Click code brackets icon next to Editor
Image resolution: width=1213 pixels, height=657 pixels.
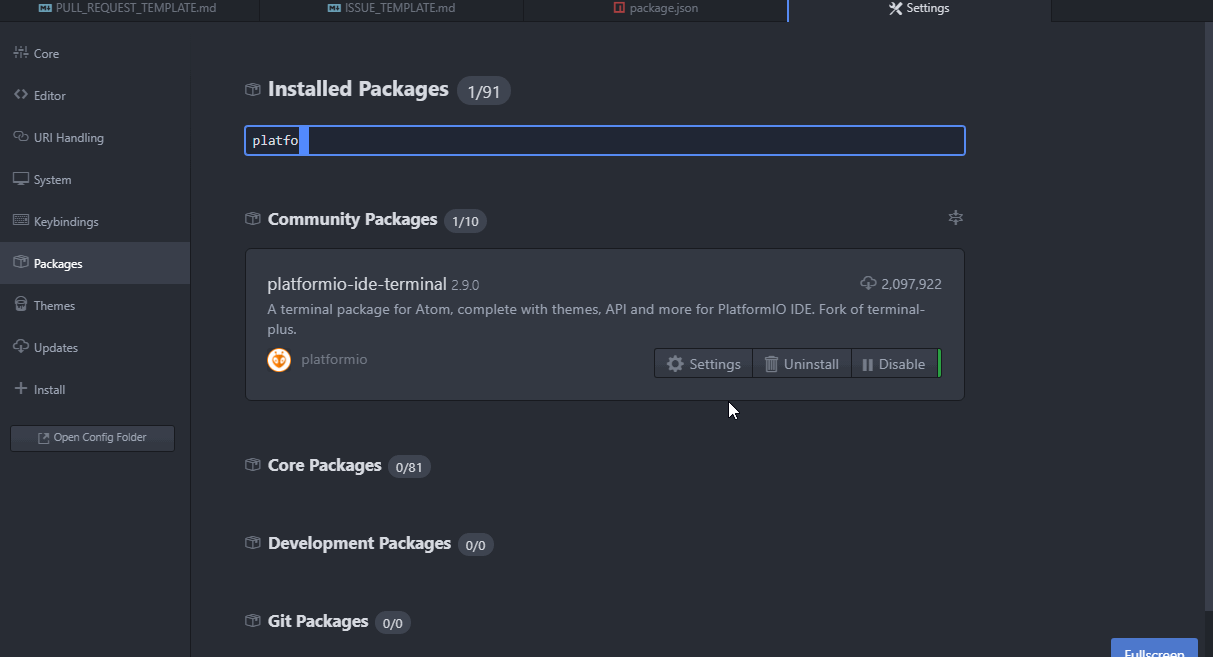pyautogui.click(x=20, y=95)
